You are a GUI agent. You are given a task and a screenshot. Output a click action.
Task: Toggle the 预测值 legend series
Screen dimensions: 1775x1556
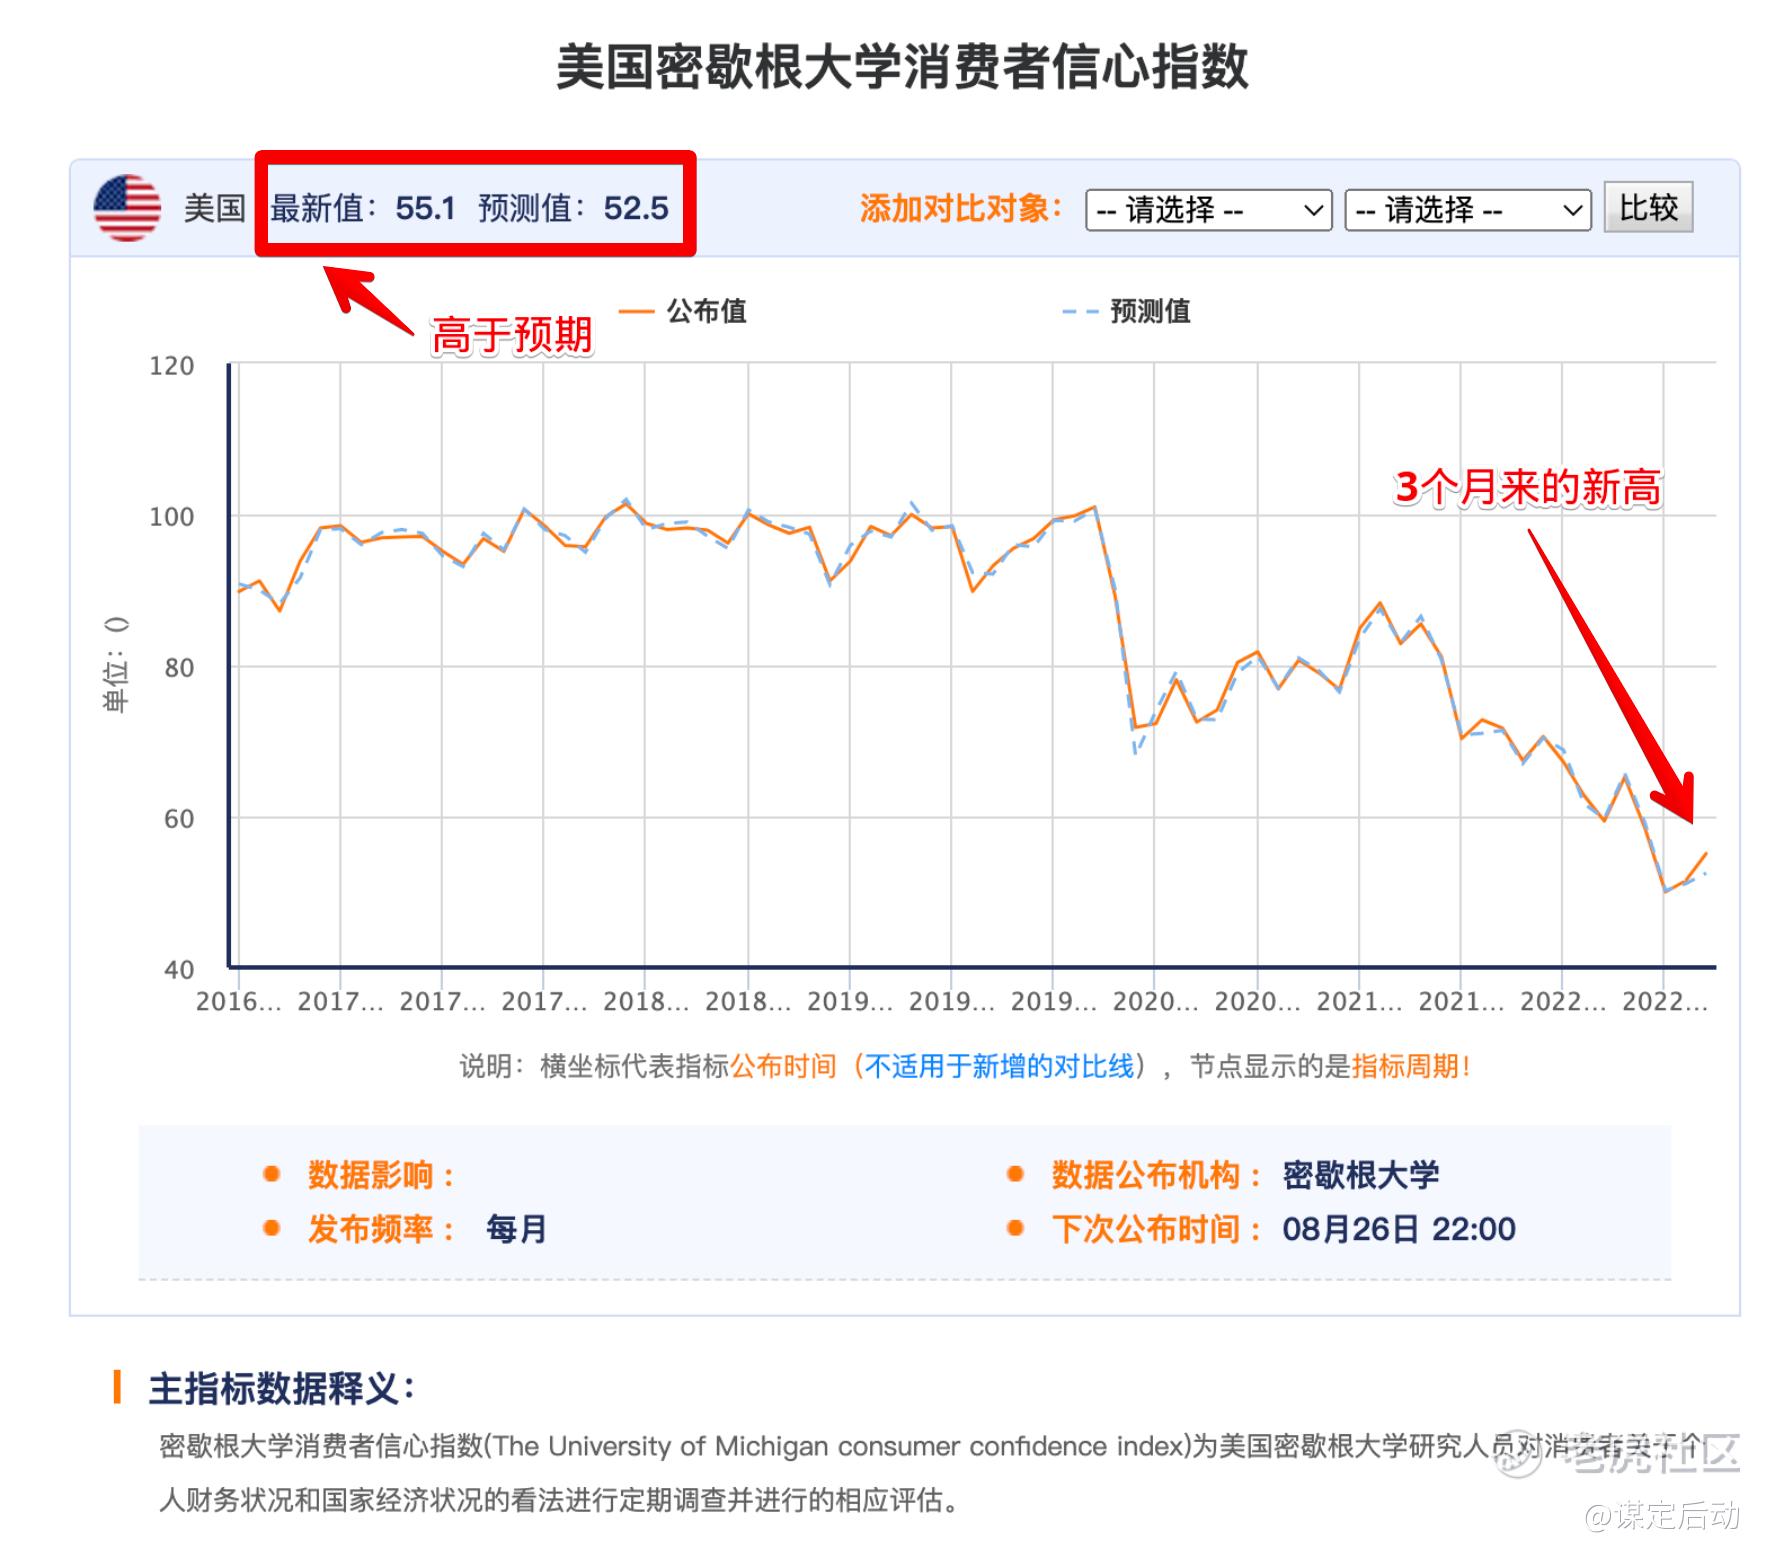1125,311
